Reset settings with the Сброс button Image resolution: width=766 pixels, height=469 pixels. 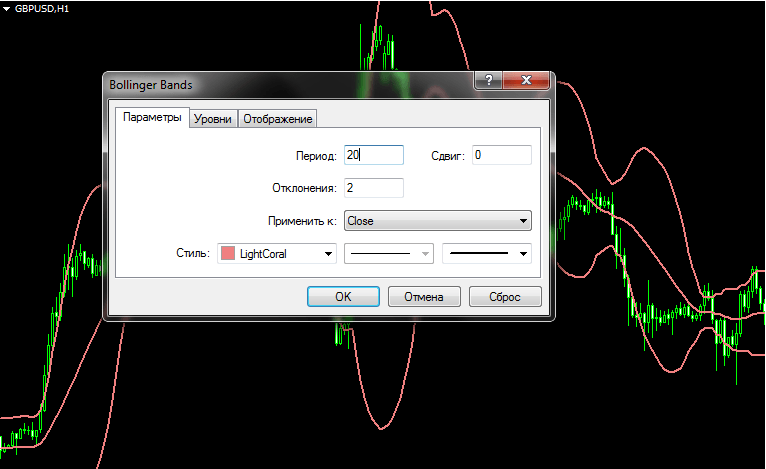click(506, 297)
